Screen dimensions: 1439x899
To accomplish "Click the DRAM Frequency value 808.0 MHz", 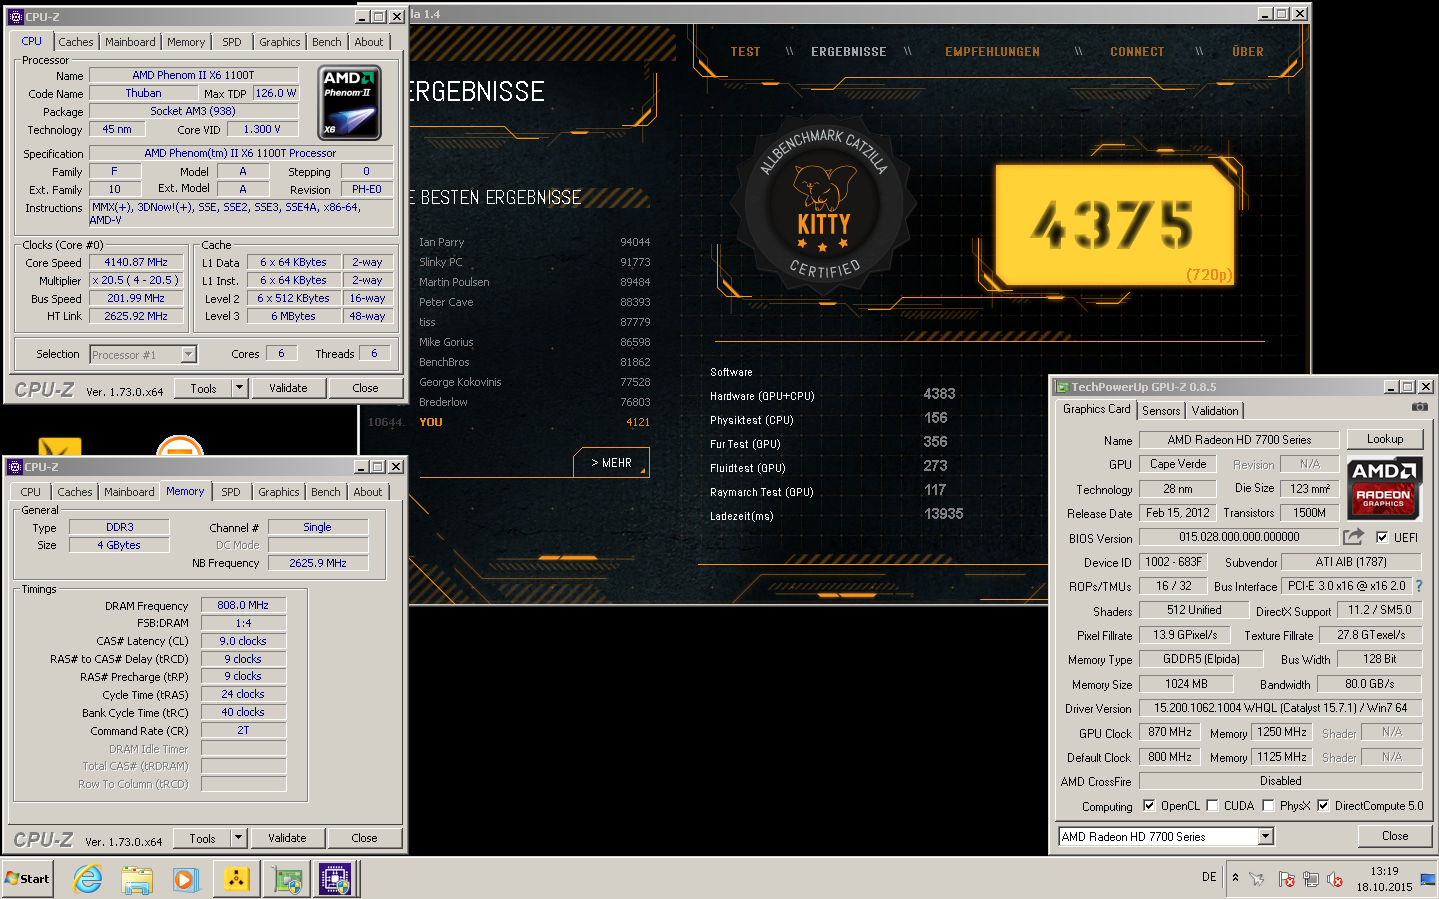I will (243, 605).
